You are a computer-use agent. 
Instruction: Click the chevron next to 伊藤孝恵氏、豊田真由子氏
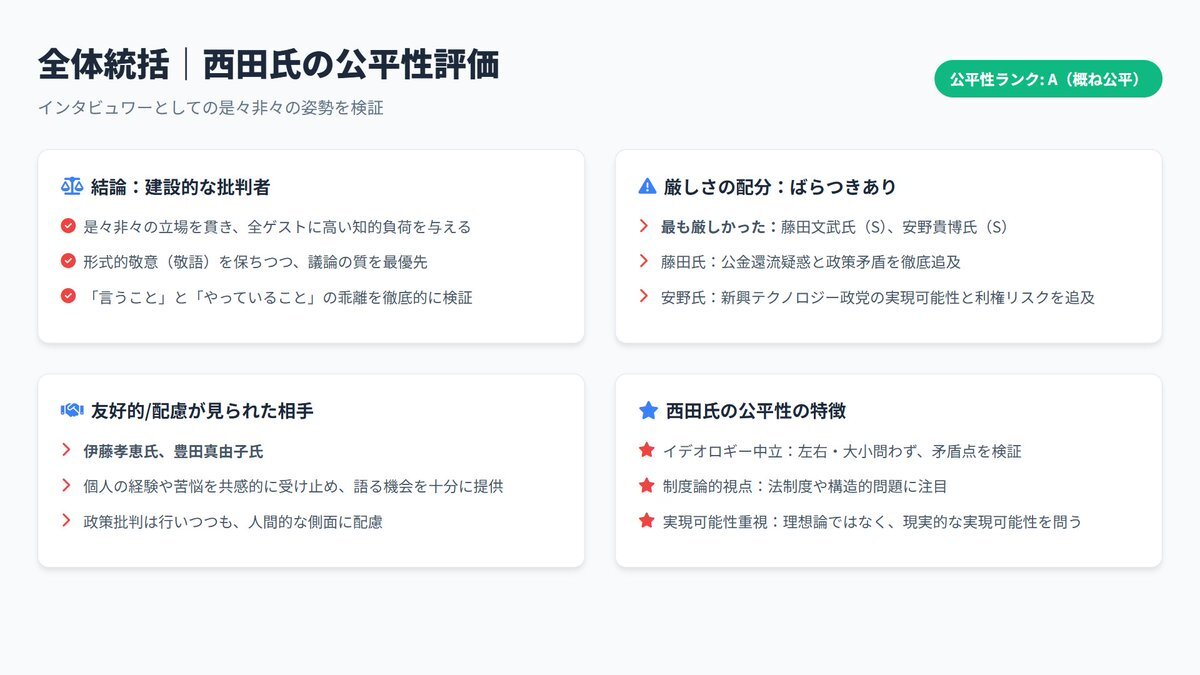tap(67, 451)
